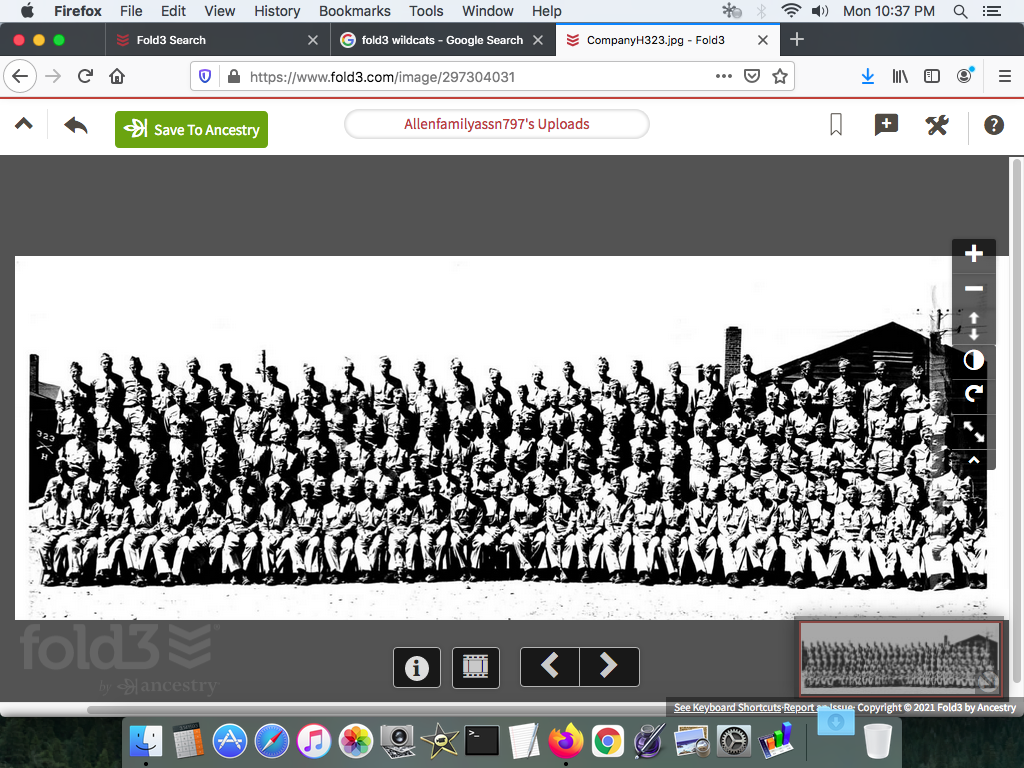Open the filmstrip view
The width and height of the screenshot is (1024, 768).
(476, 667)
